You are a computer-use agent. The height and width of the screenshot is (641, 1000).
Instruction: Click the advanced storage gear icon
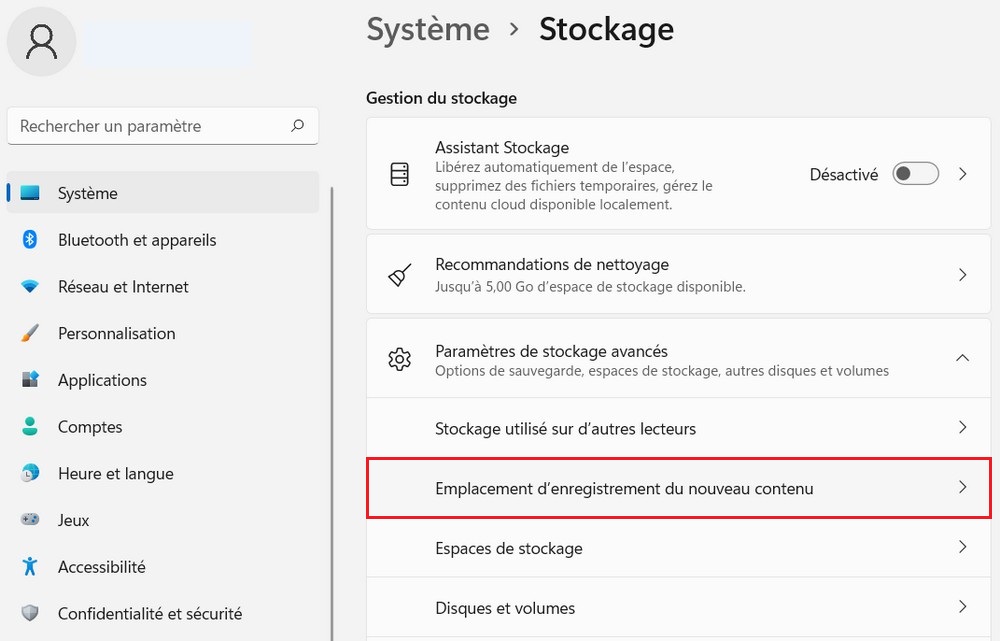399,359
